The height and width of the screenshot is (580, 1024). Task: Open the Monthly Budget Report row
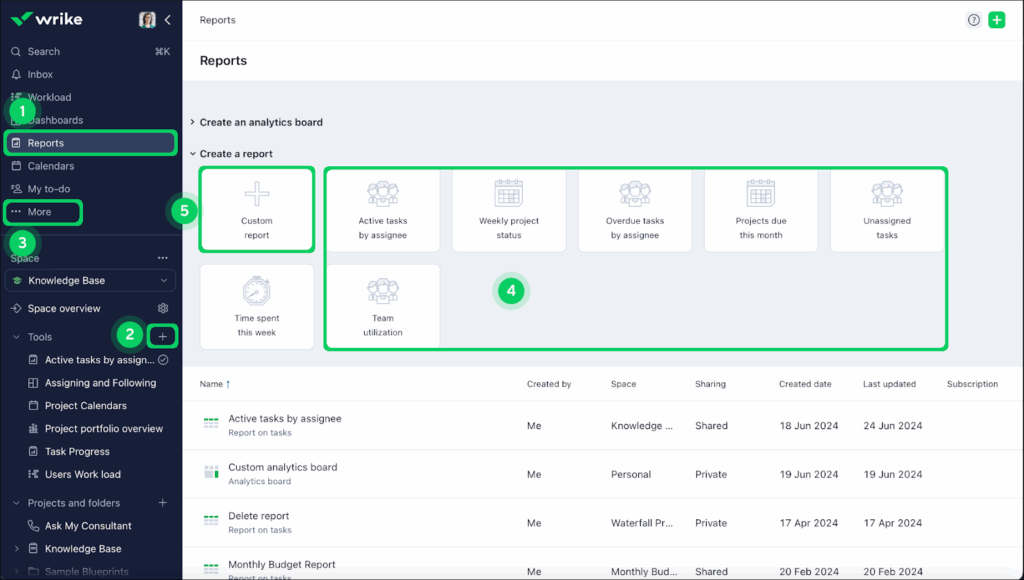(x=282, y=565)
